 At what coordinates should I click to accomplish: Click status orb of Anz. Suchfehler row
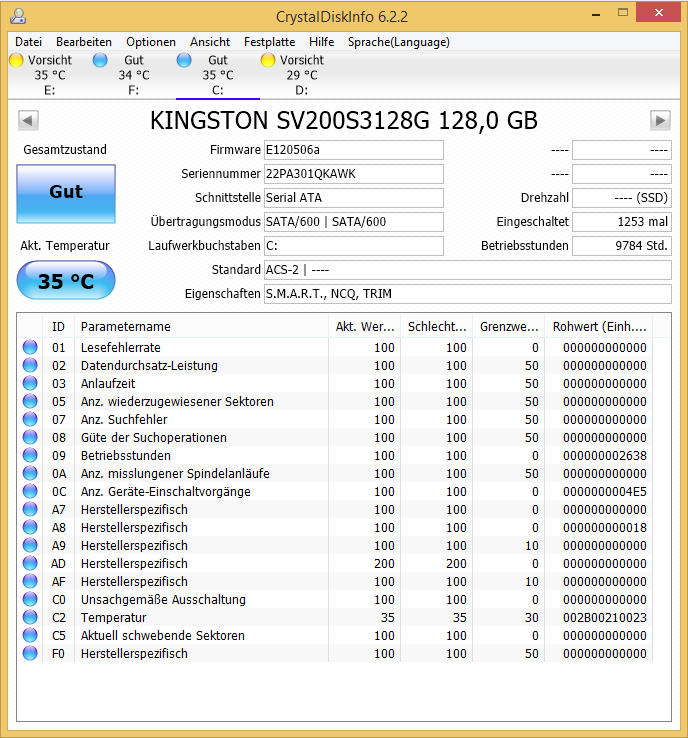(x=30, y=419)
